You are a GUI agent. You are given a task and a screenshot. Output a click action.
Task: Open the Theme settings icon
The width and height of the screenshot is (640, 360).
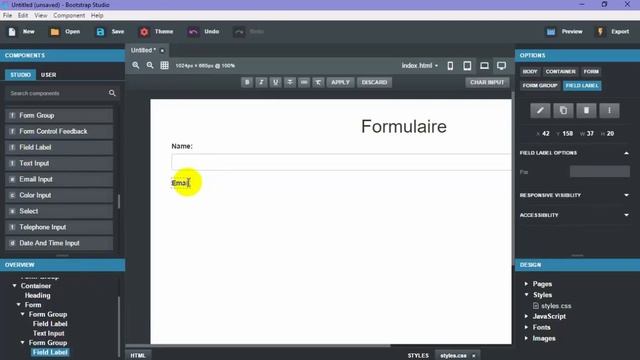point(144,32)
